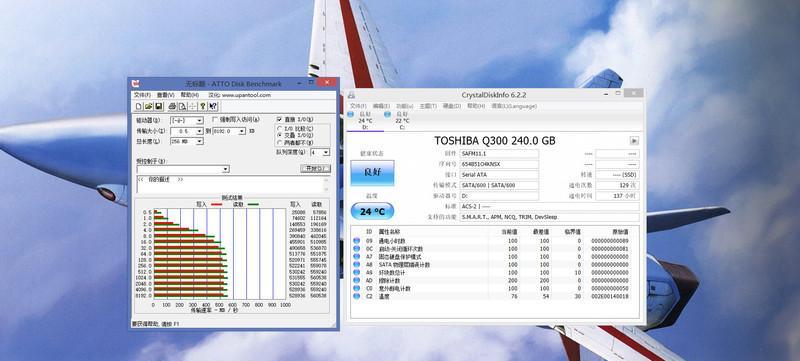Click green Read legend swatch in ATTO chart
The width and height of the screenshot is (800, 361).
pos(253,204)
